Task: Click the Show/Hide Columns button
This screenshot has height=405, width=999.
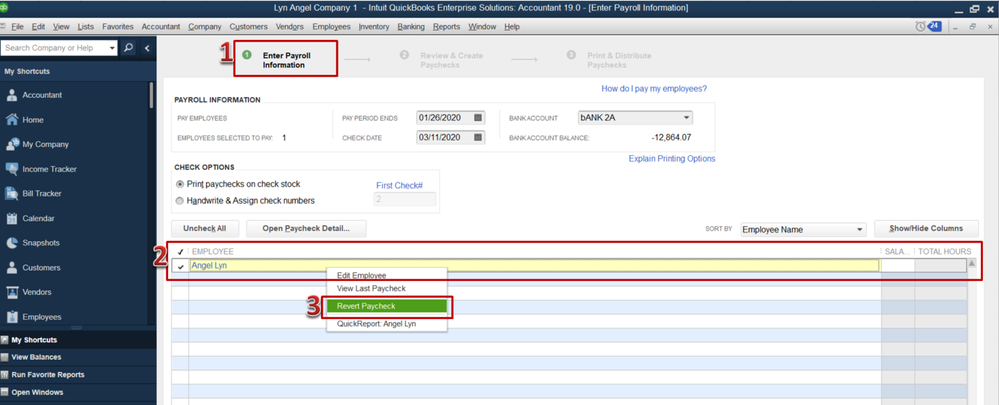Action: click(926, 229)
